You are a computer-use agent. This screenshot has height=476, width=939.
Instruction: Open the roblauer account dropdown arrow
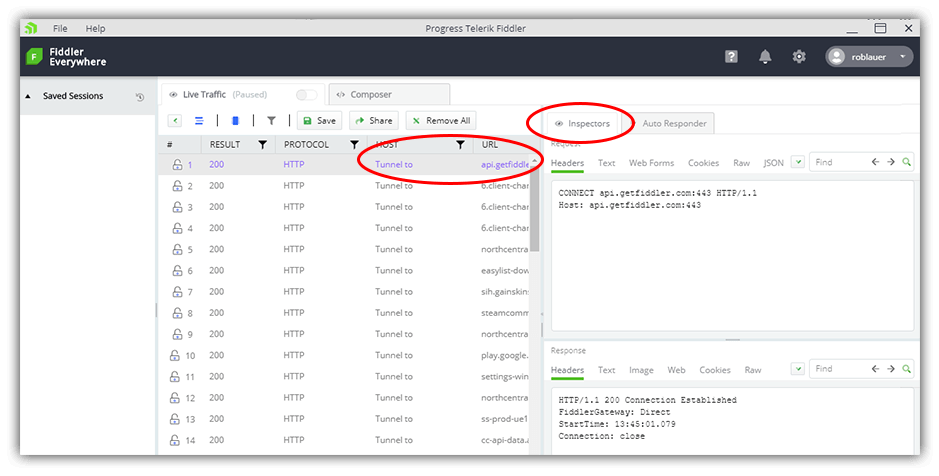point(902,57)
